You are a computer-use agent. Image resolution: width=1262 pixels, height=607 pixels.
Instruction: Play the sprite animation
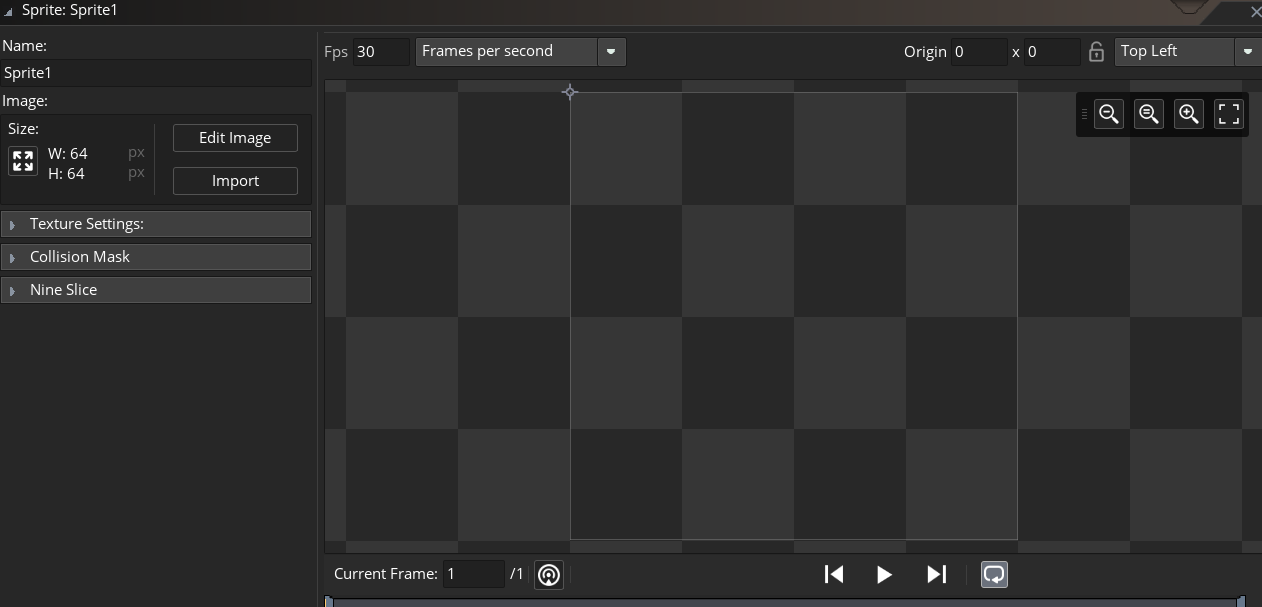(x=884, y=574)
